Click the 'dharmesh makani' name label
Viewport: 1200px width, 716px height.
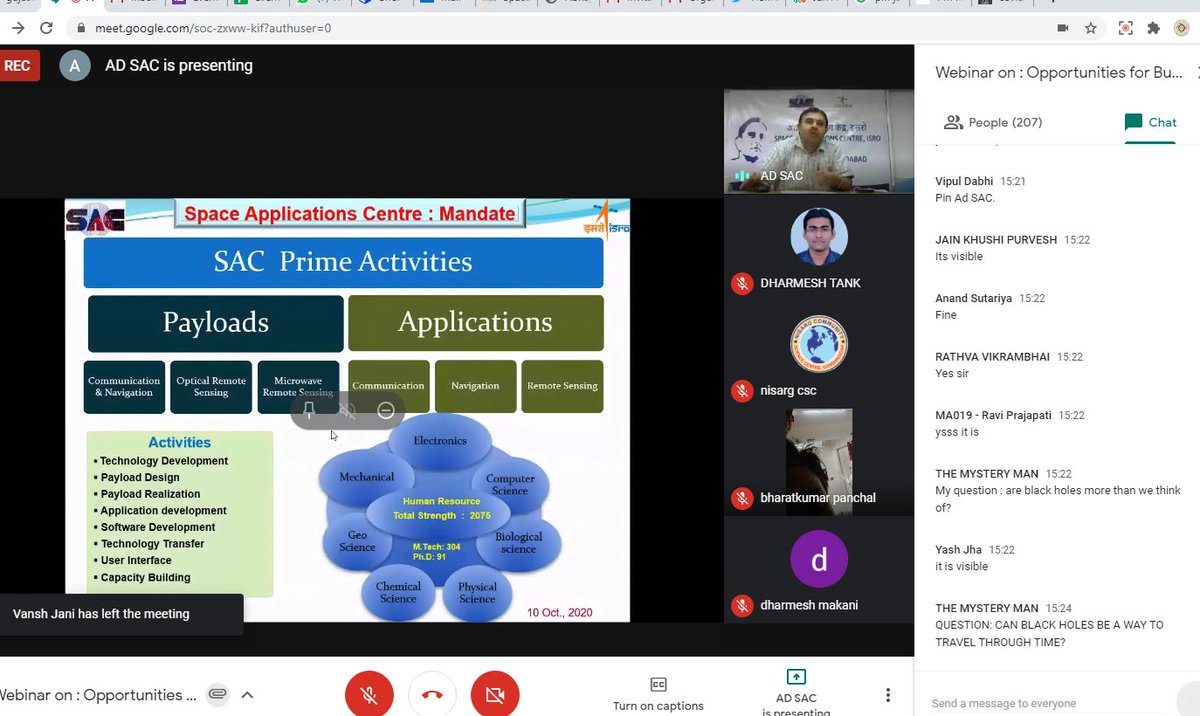tap(809, 604)
